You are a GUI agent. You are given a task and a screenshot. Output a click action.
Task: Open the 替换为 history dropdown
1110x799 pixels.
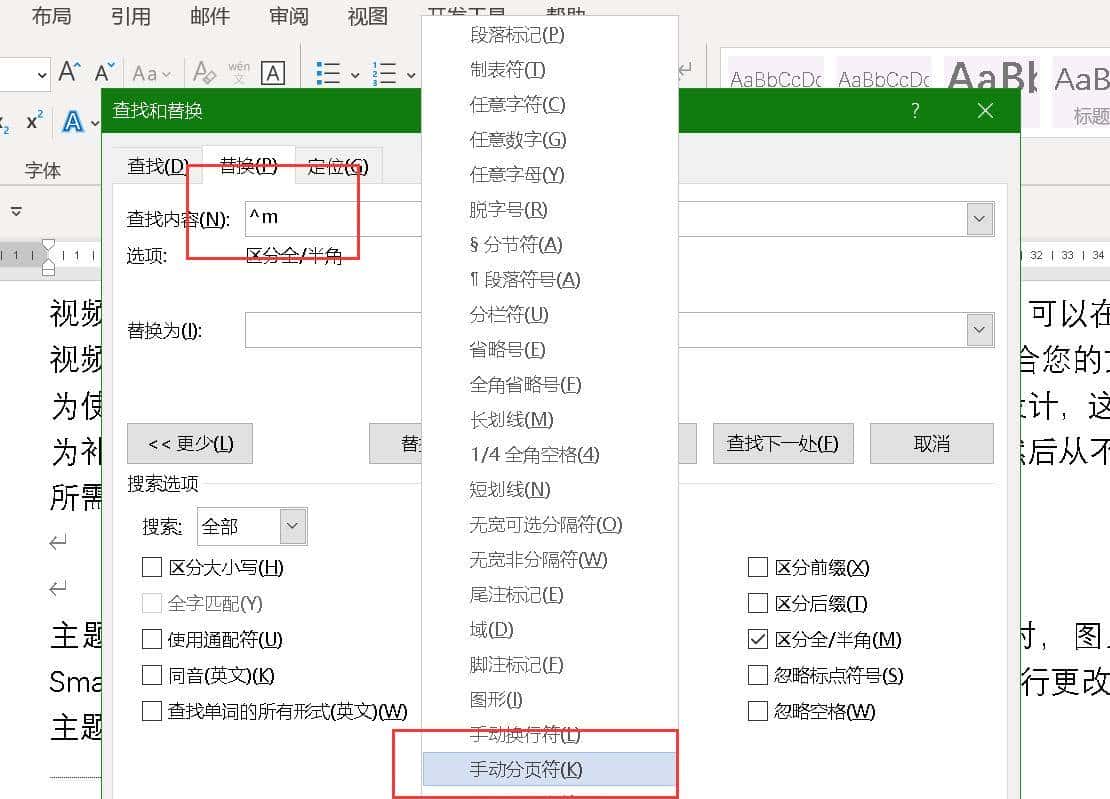tap(980, 329)
